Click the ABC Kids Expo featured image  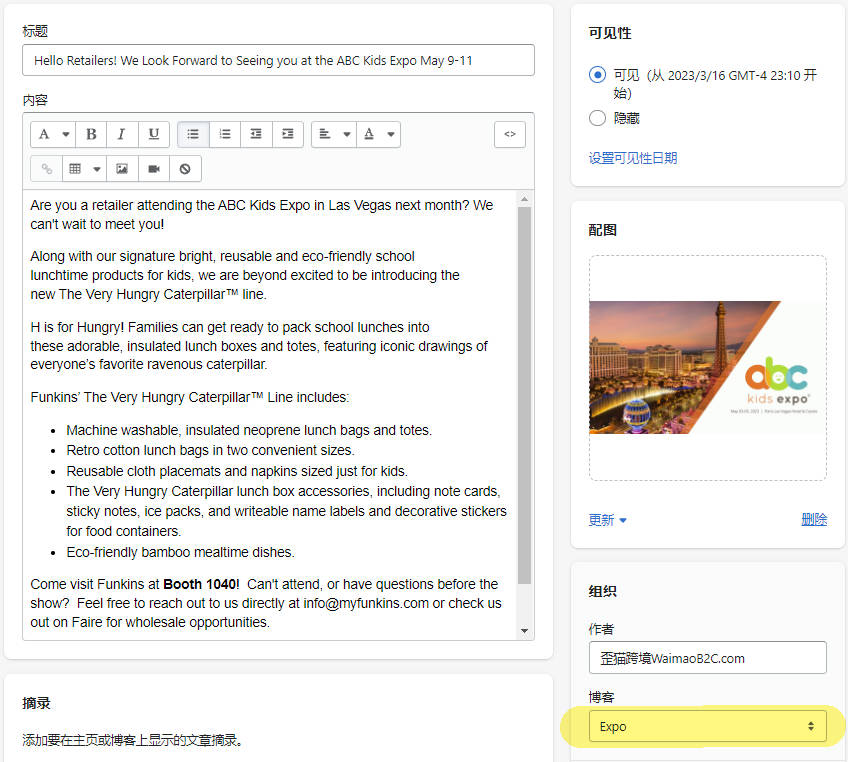click(707, 367)
